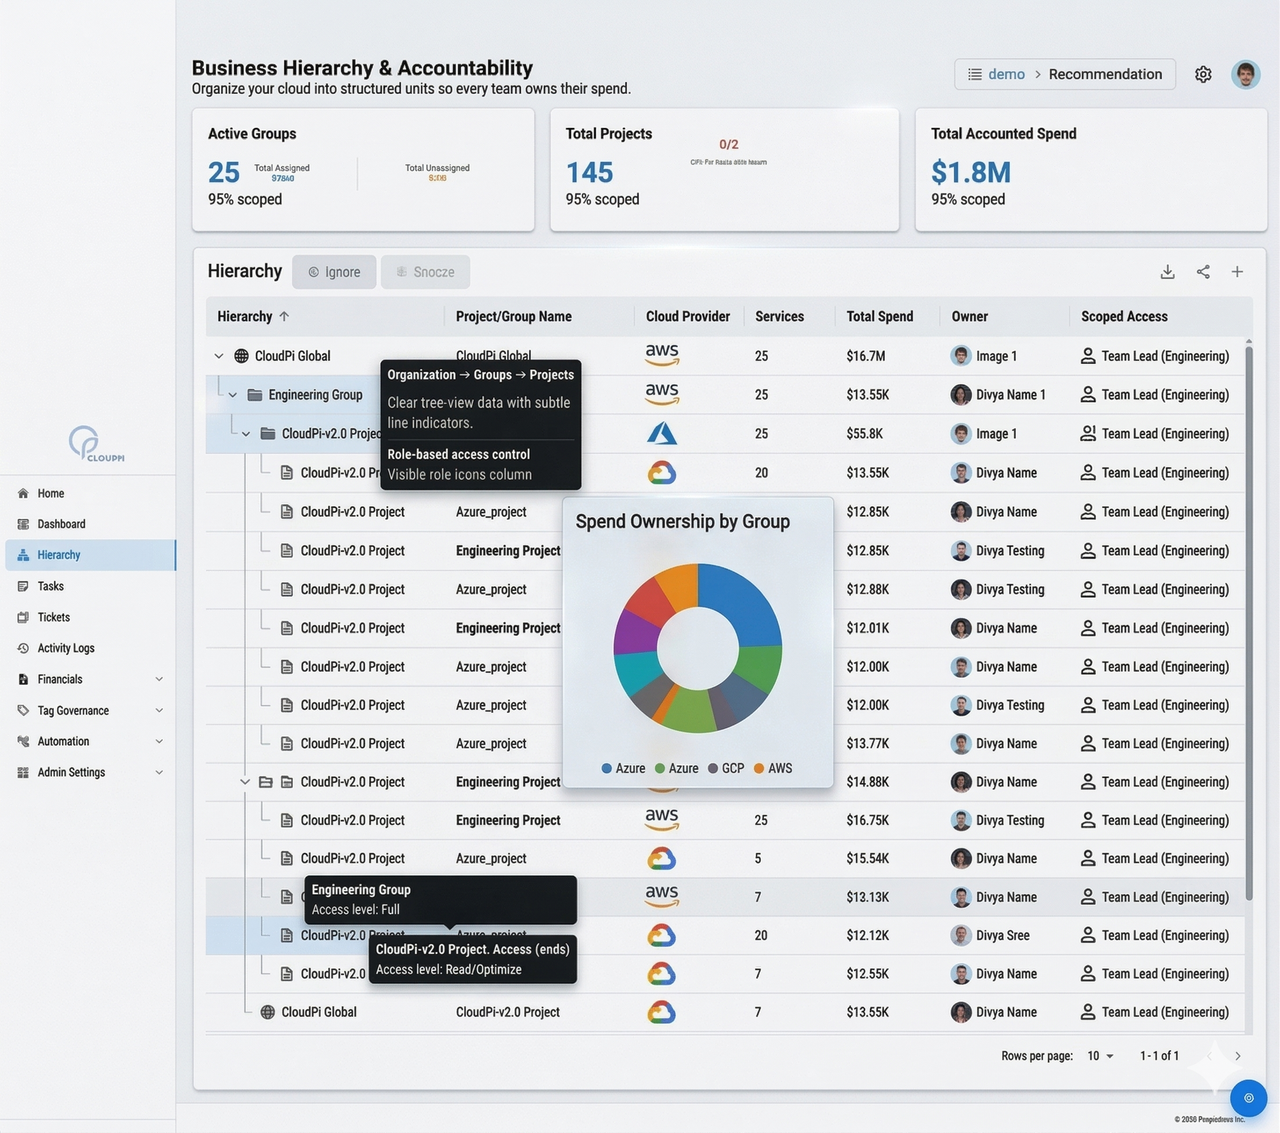The height and width of the screenshot is (1133, 1280).
Task: Download the hierarchy table
Action: point(1167,272)
